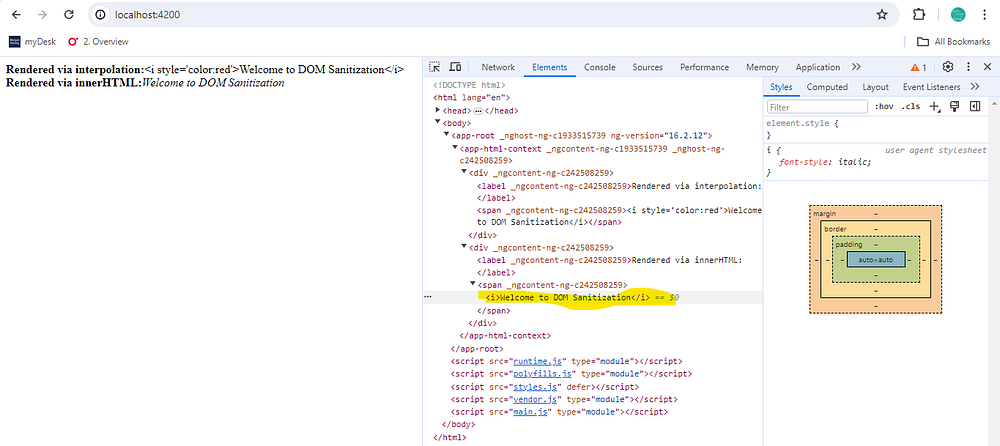Expand the collapsed head element

point(438,110)
